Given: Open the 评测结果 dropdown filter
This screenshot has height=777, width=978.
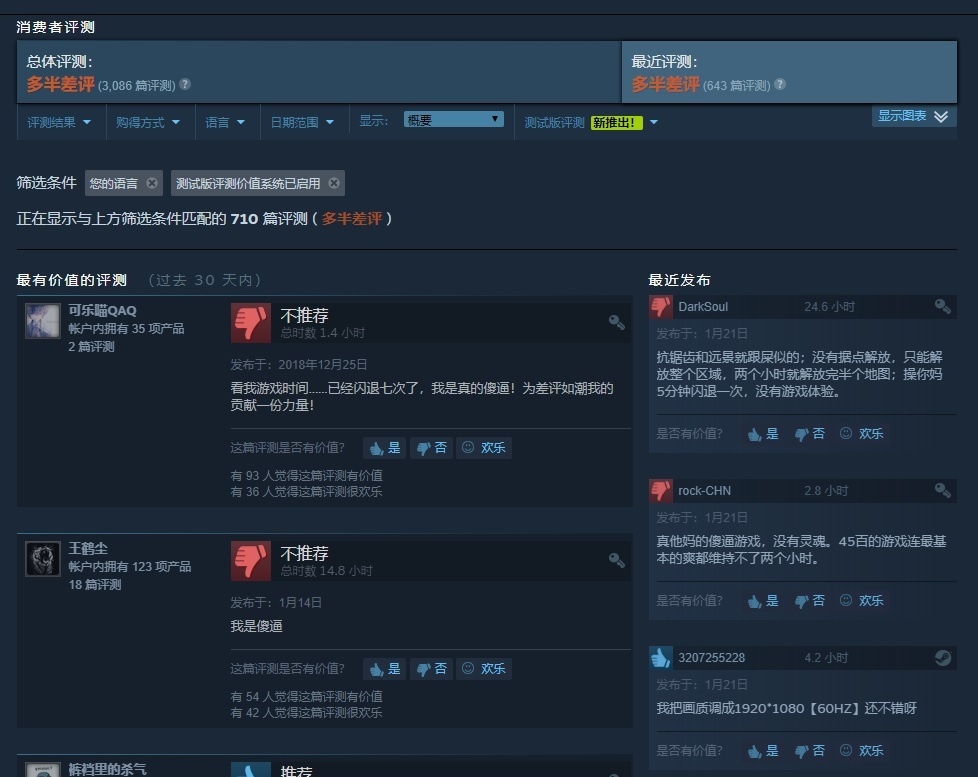Looking at the screenshot, I should point(59,122).
